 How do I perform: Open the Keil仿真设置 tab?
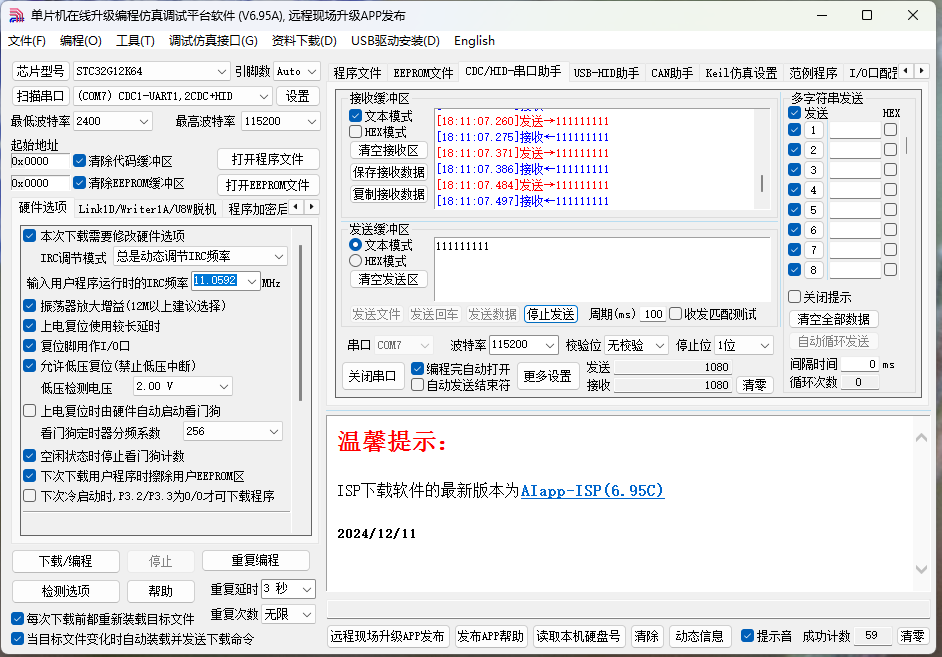[741, 73]
